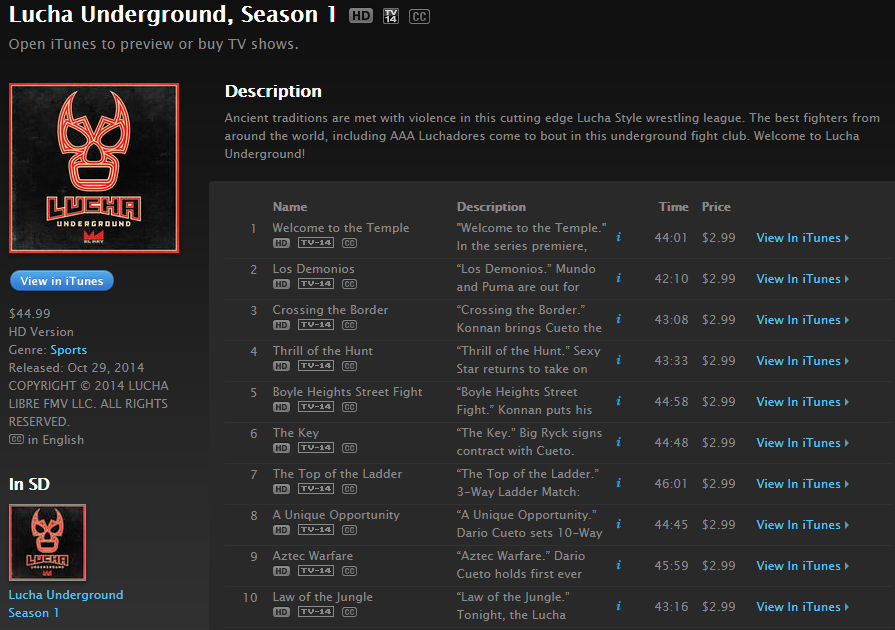The width and height of the screenshot is (895, 630).
Task: Click HD badge under Thrill of the Hunt
Action: pyautogui.click(x=281, y=366)
